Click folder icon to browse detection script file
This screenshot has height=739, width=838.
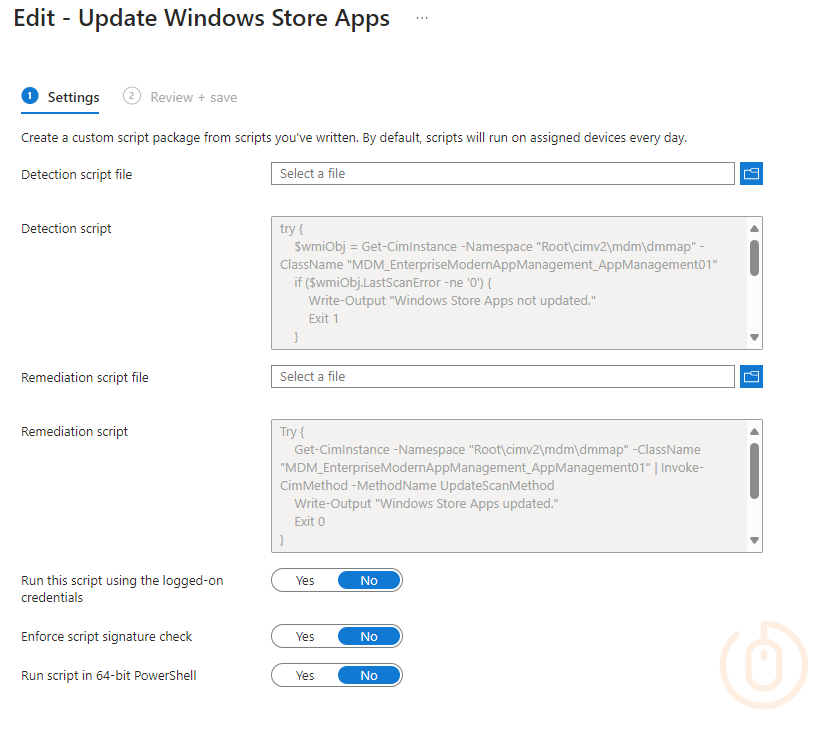click(x=751, y=174)
